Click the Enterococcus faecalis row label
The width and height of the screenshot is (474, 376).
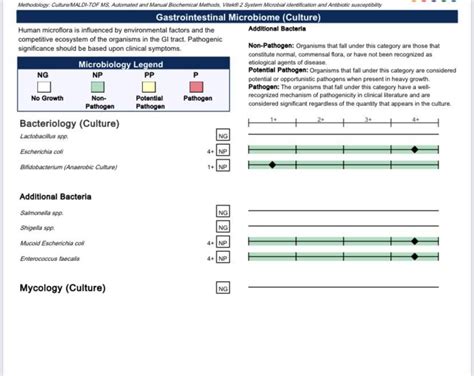50,259
